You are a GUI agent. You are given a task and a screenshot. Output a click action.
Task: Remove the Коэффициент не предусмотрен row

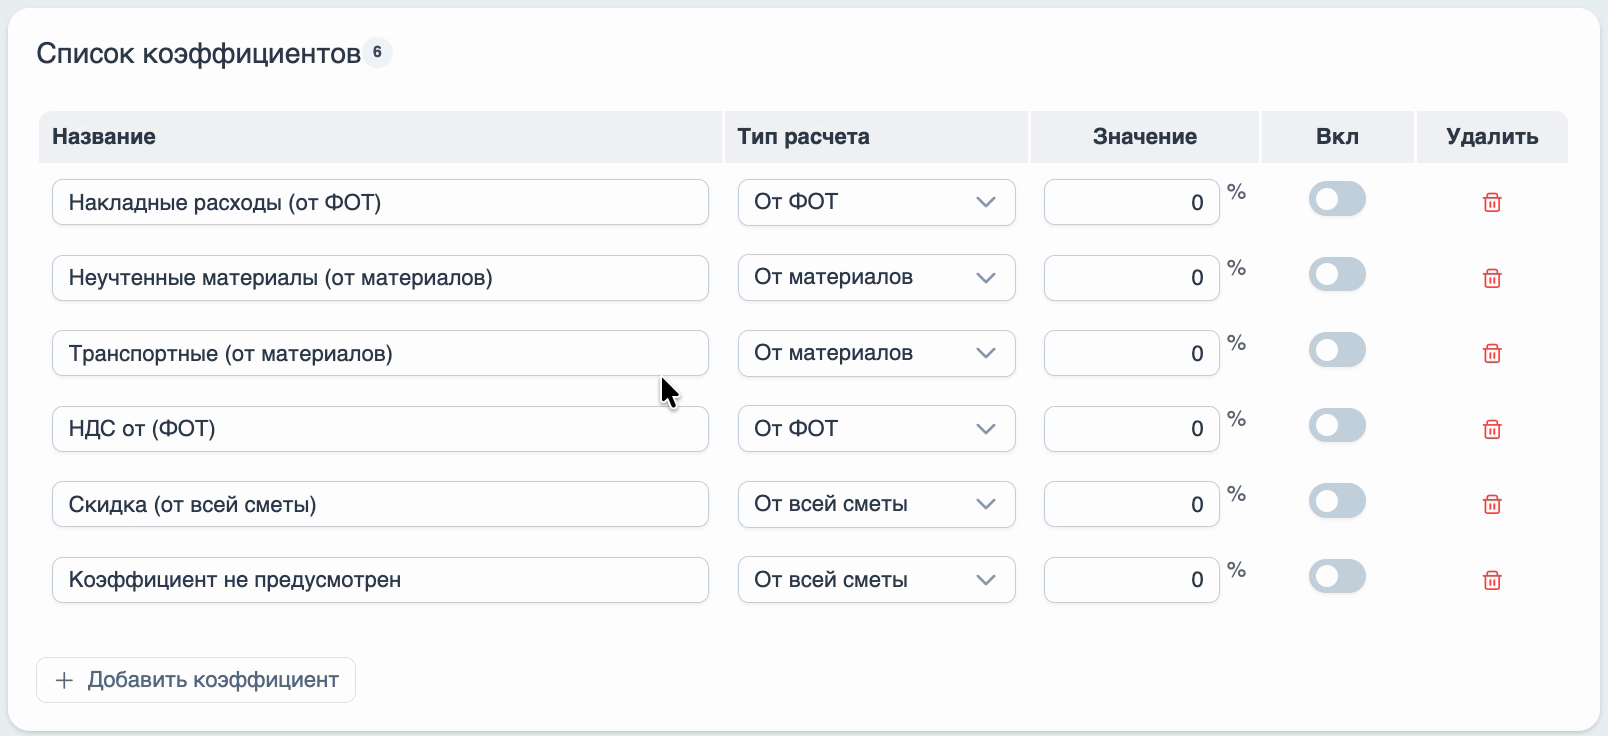pyautogui.click(x=1492, y=580)
